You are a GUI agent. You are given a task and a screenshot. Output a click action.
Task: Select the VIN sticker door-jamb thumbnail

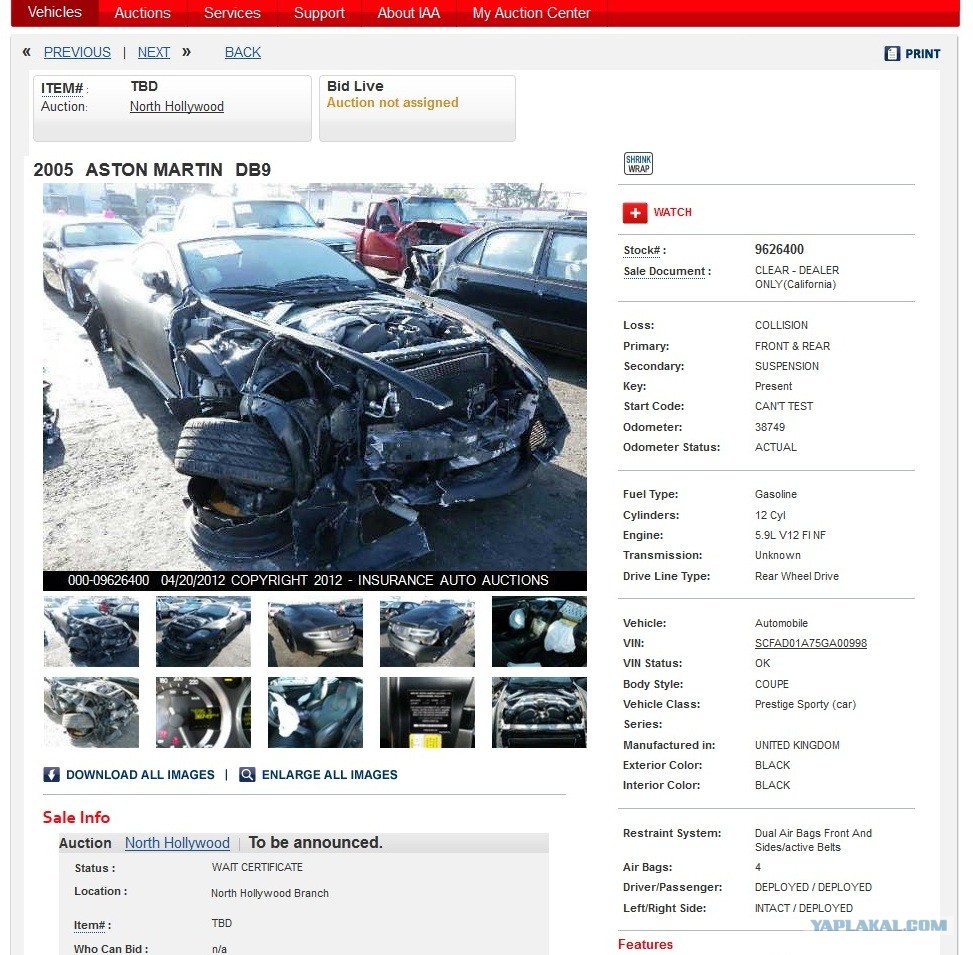[x=428, y=712]
